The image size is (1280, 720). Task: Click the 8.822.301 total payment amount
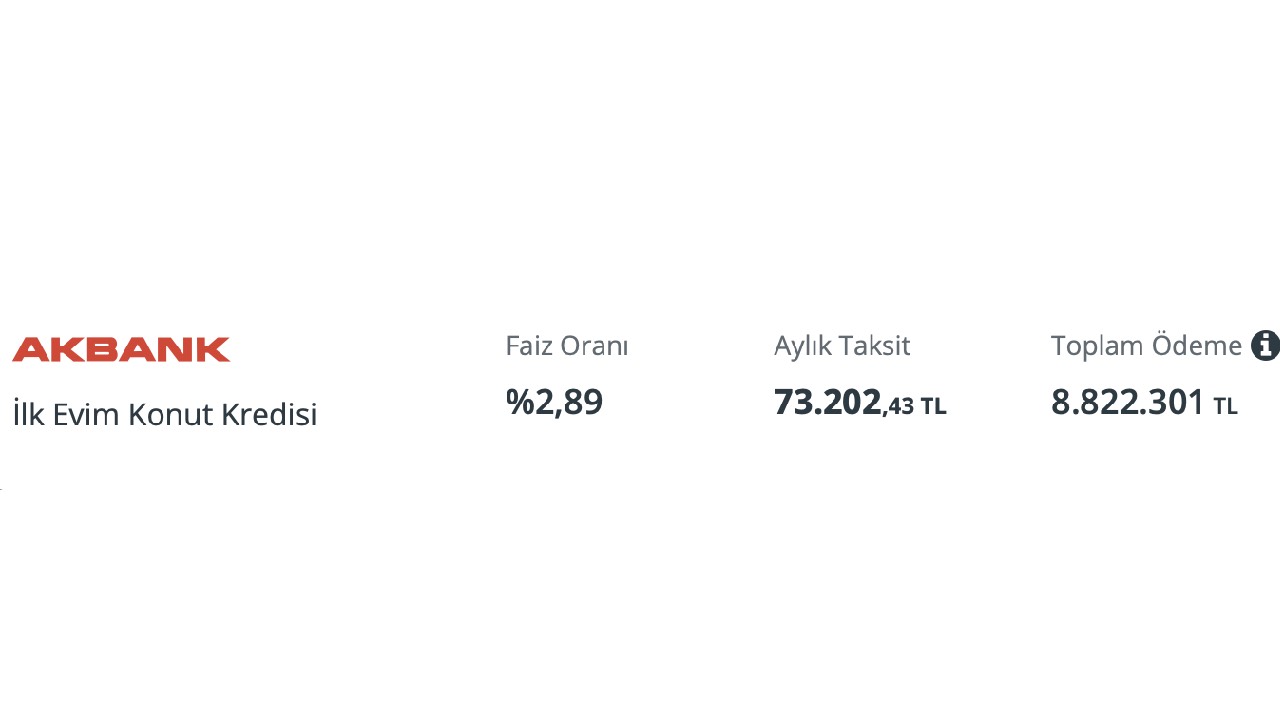click(1127, 402)
